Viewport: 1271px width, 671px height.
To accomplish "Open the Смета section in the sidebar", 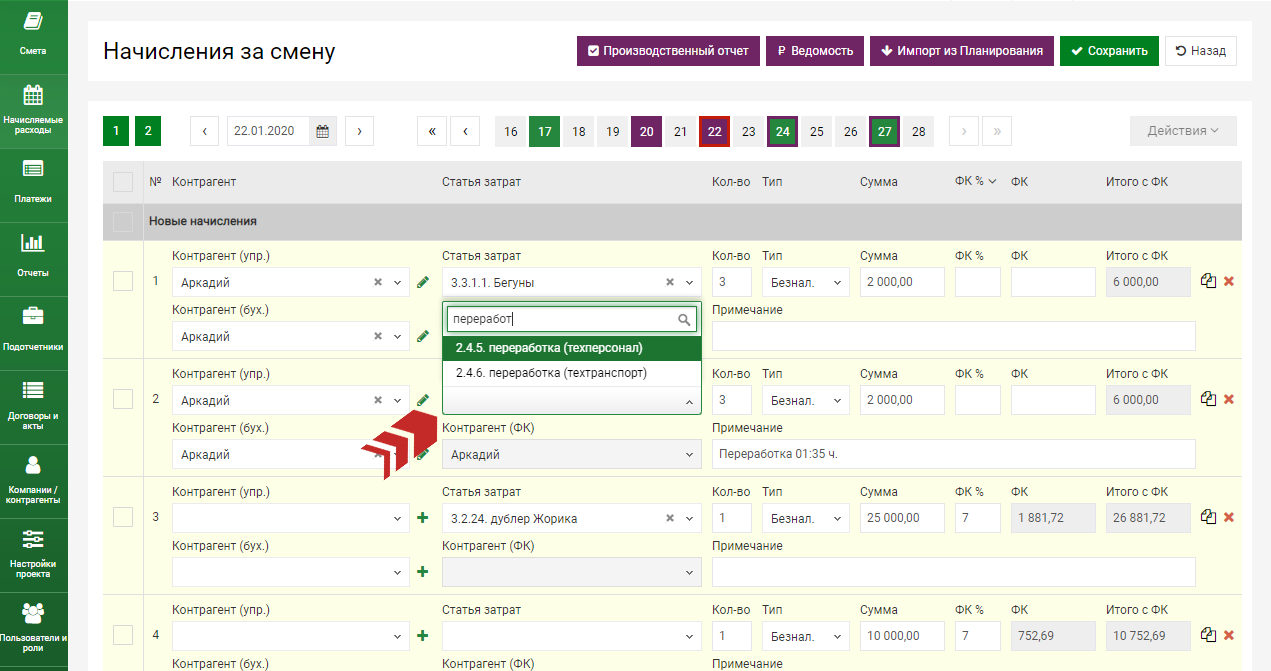I will click(x=33, y=37).
